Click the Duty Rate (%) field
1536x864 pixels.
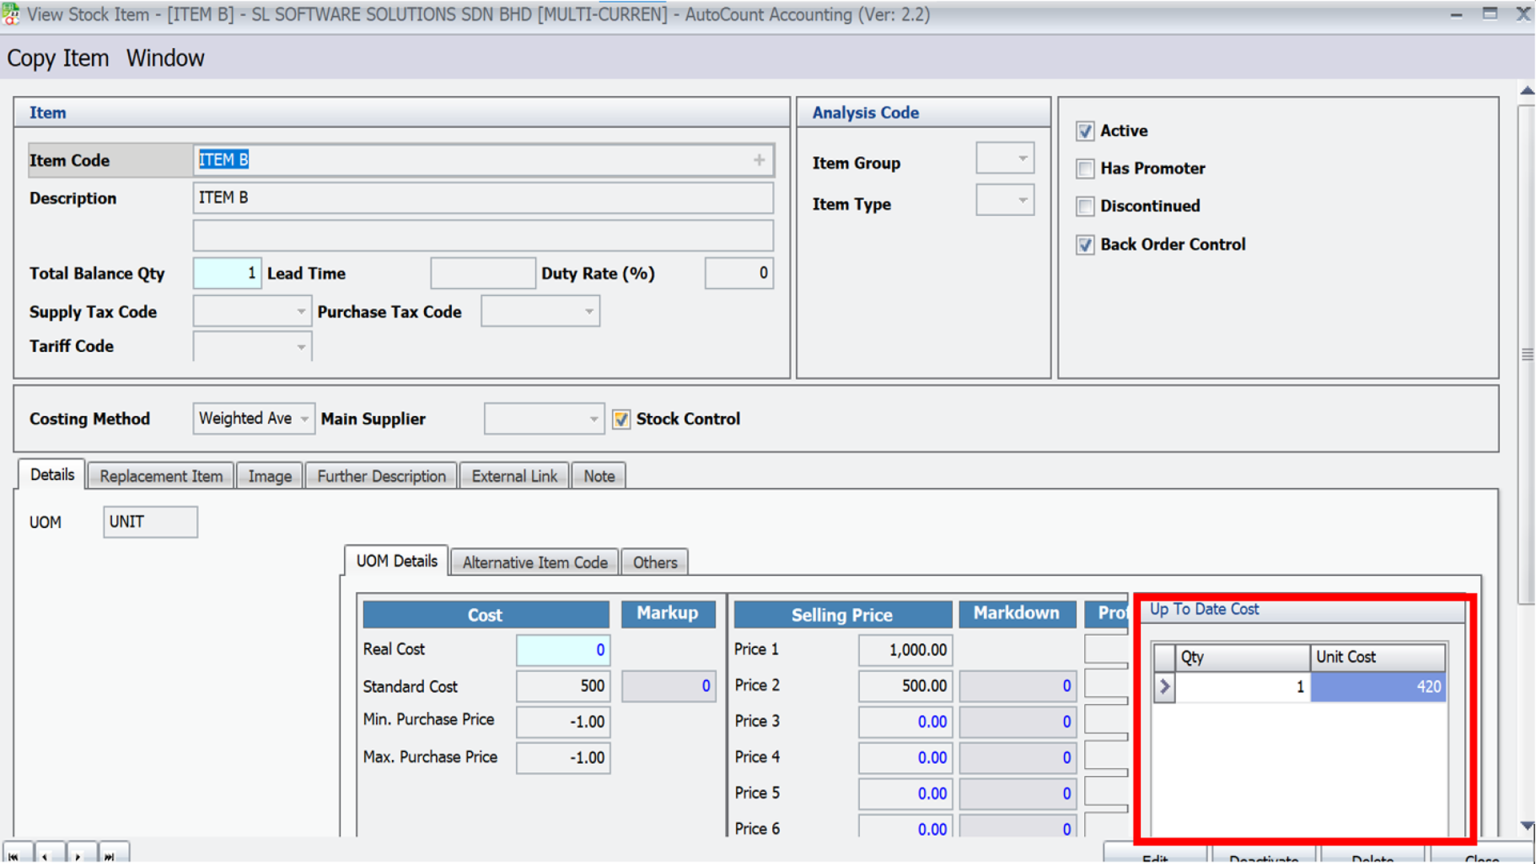739,273
